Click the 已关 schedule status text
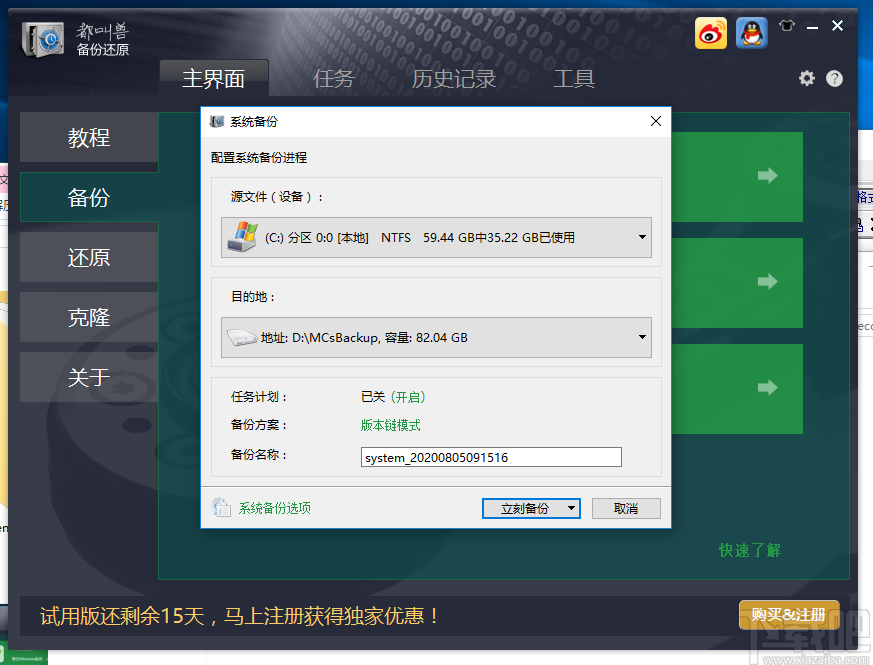The image size is (873, 665). [373, 397]
